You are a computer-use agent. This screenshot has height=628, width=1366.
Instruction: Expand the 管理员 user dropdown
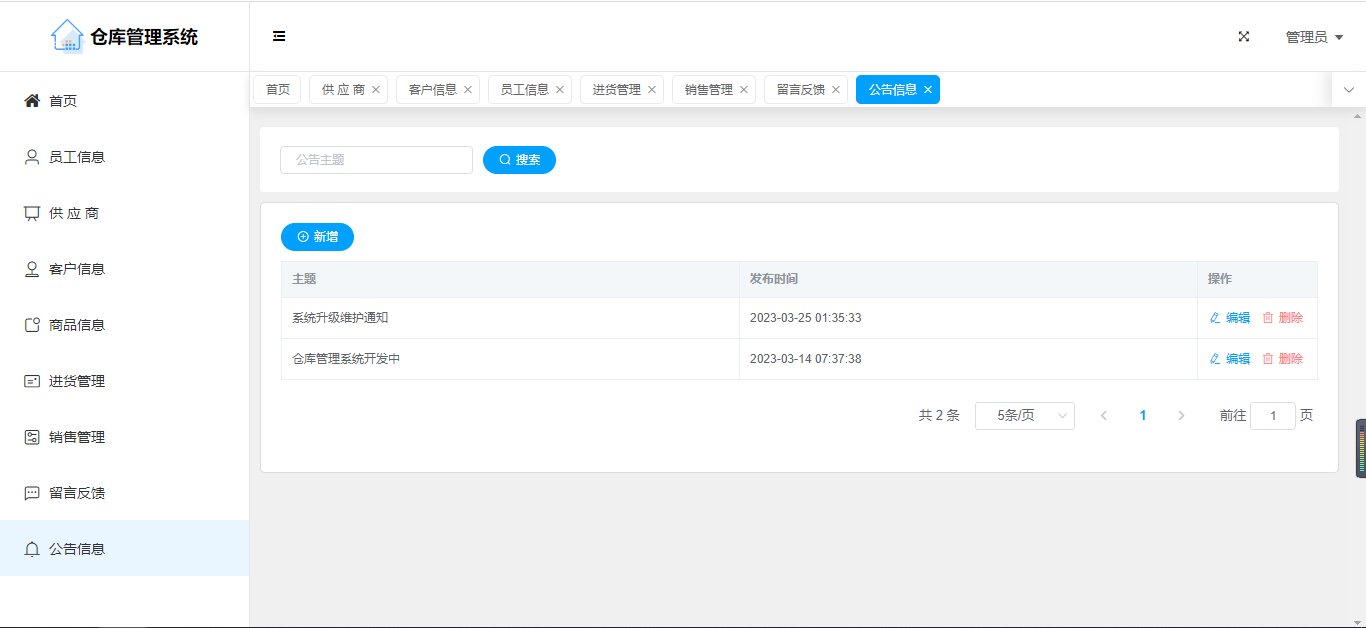pyautogui.click(x=1313, y=37)
